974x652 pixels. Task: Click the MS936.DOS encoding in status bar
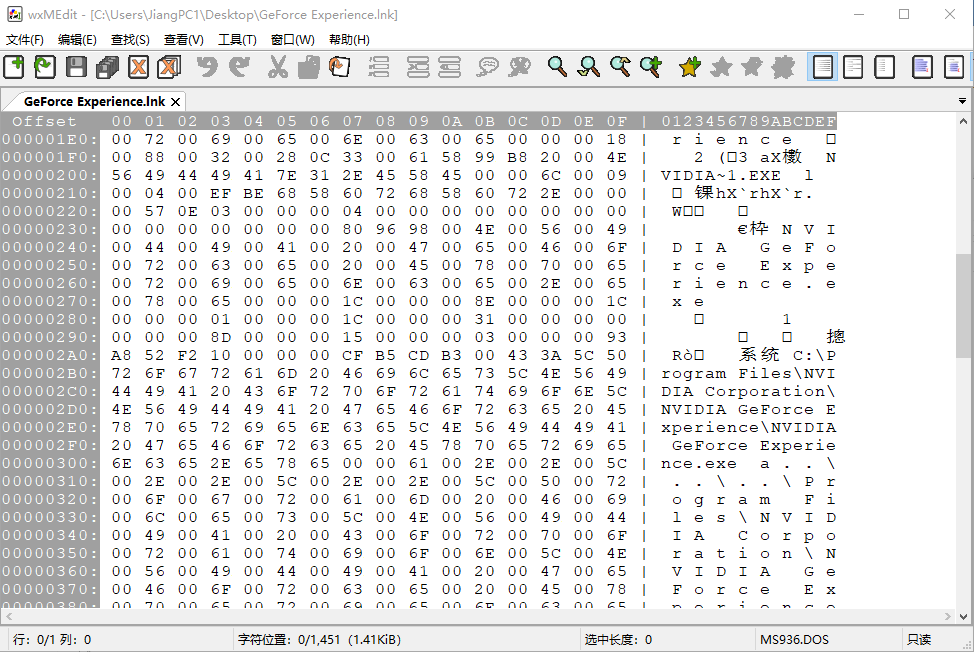[x=794, y=640]
